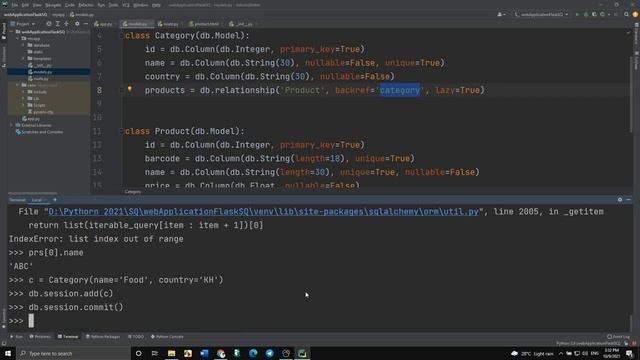Expand the database folder

click(24, 45)
